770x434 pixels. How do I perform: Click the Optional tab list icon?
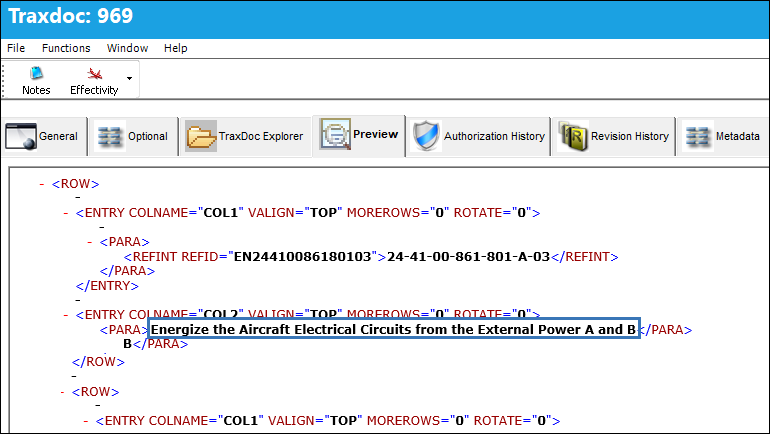(x=109, y=136)
